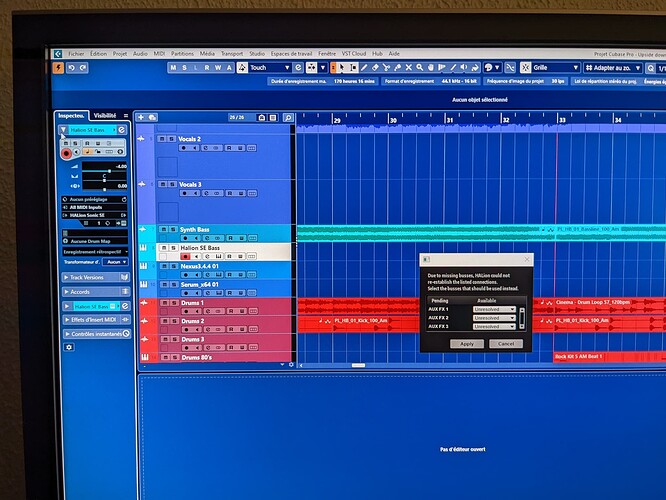Image resolution: width=666 pixels, height=500 pixels.
Task: Click the Add Track plus icon
Action: (x=141, y=117)
